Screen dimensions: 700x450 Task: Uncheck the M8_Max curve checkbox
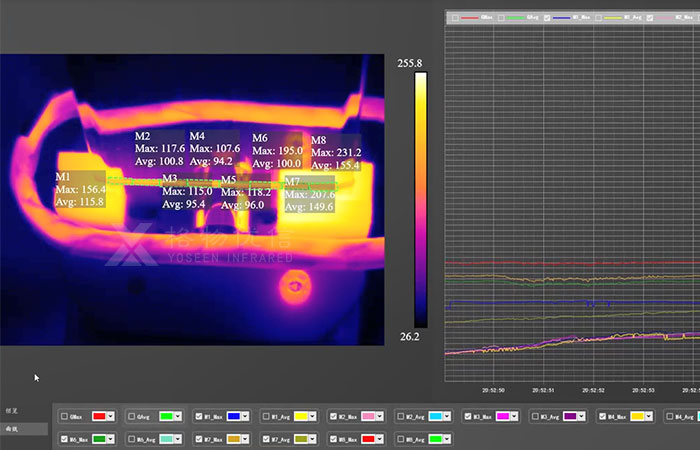pyautogui.click(x=333, y=438)
